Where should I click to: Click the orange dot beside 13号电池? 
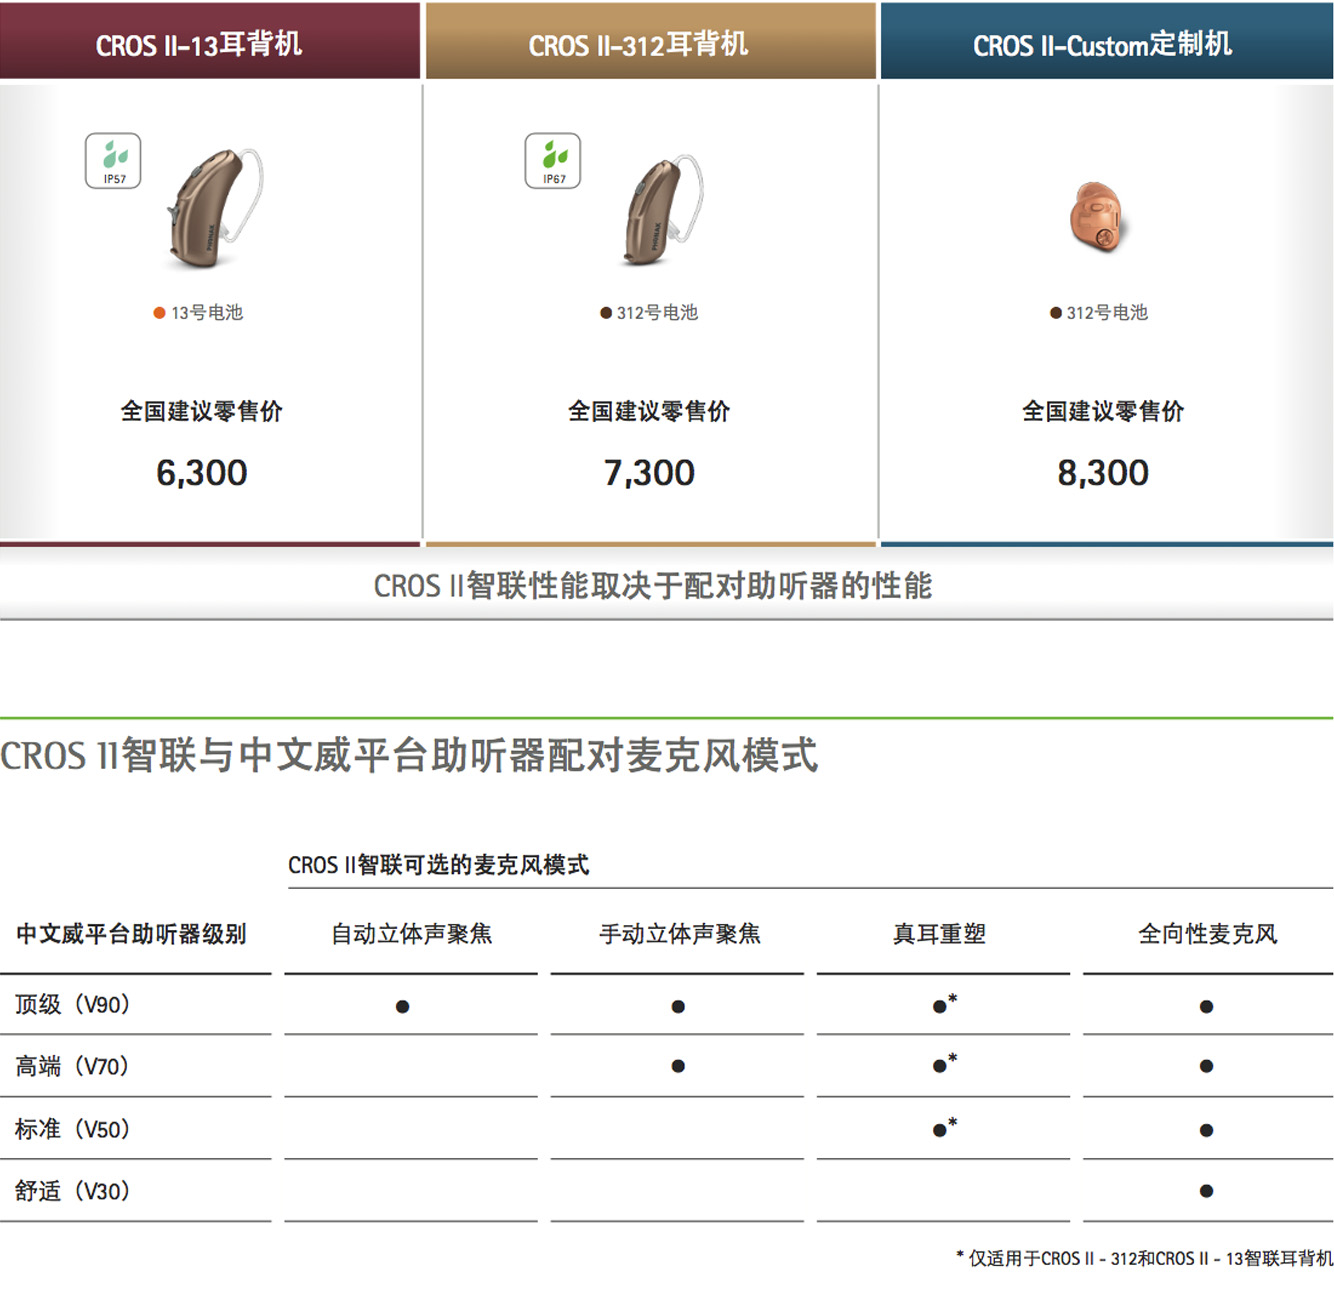click(159, 313)
